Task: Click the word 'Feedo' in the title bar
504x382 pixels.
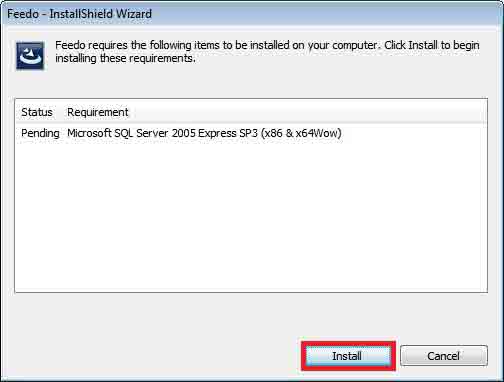Action: pyautogui.click(x=23, y=14)
